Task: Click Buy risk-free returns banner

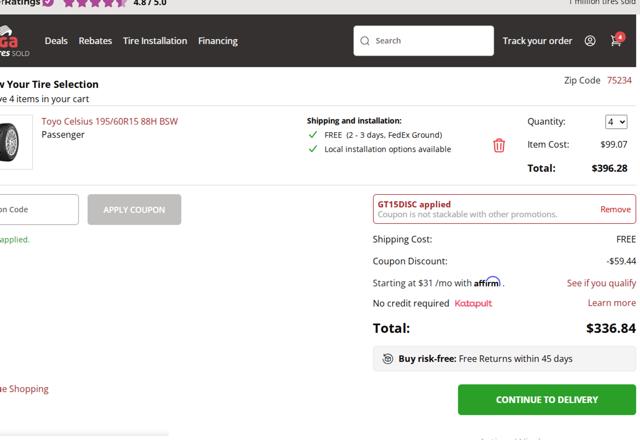Action: 504,359
